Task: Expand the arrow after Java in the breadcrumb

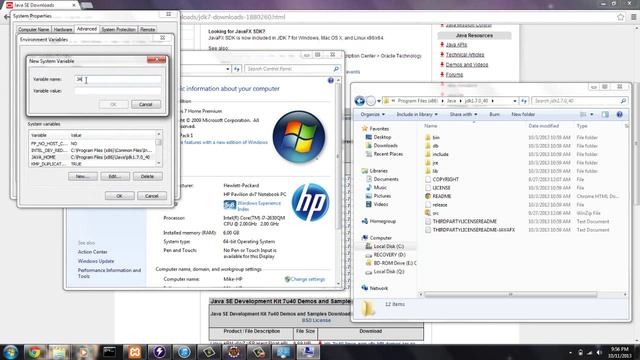Action: 460,101
